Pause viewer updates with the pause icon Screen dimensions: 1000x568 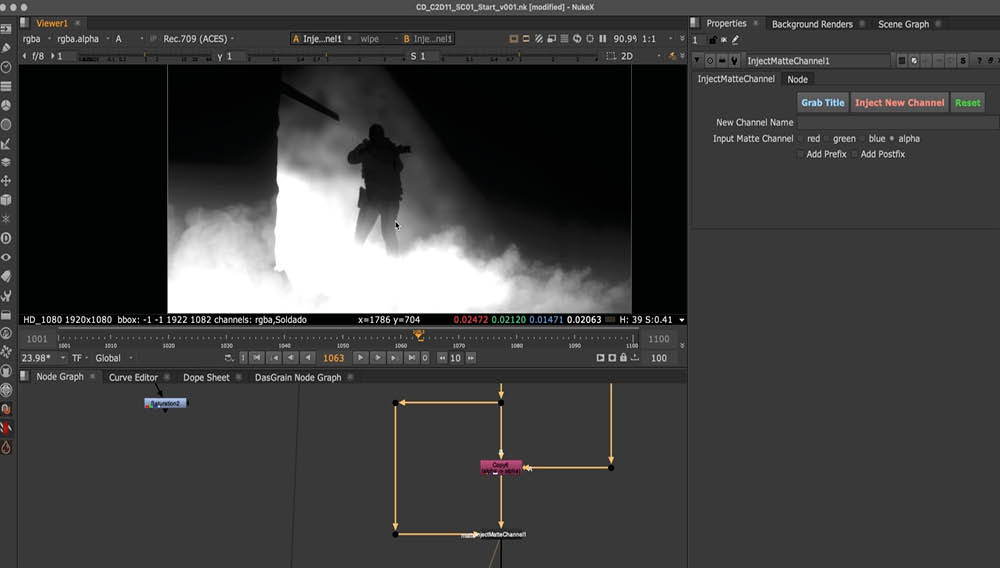coord(603,39)
